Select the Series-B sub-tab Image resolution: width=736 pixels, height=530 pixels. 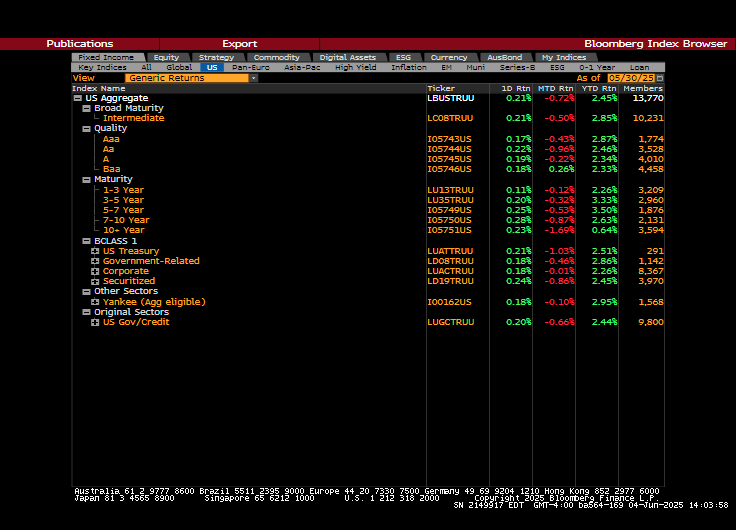point(517,68)
